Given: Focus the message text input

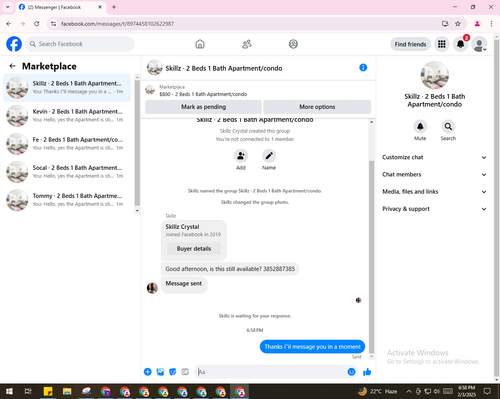Looking at the screenshot, I should (271, 372).
